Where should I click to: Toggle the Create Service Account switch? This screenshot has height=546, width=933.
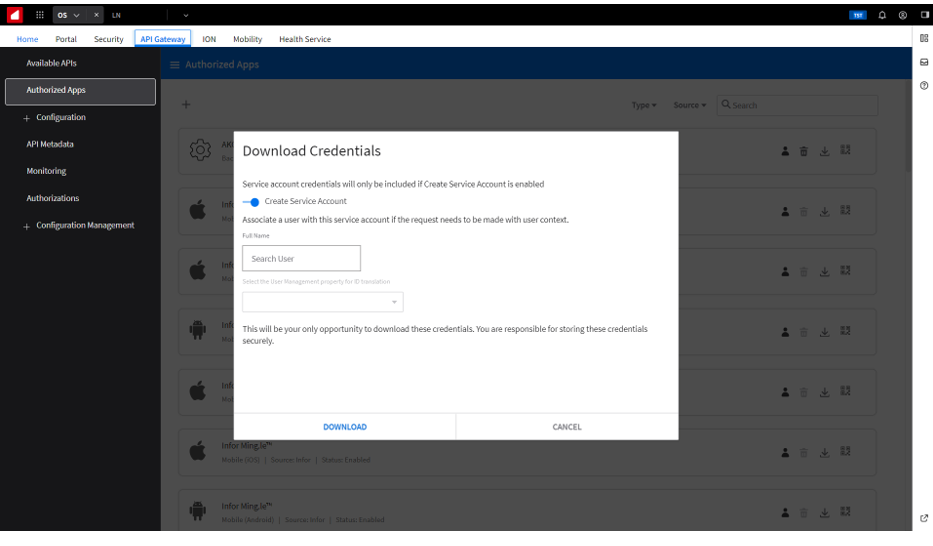coord(251,202)
